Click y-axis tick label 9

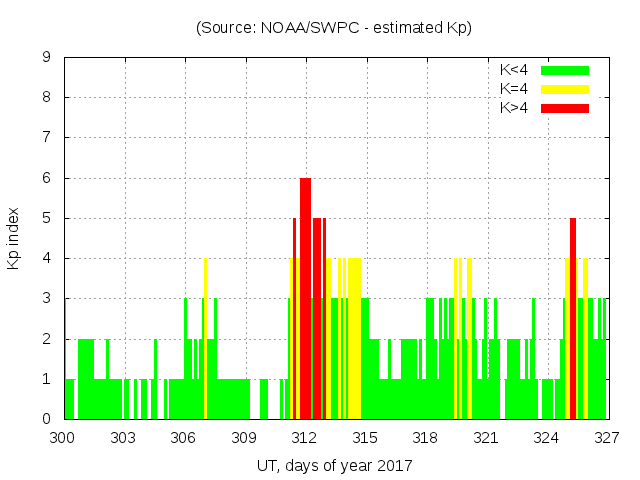tap(47, 57)
